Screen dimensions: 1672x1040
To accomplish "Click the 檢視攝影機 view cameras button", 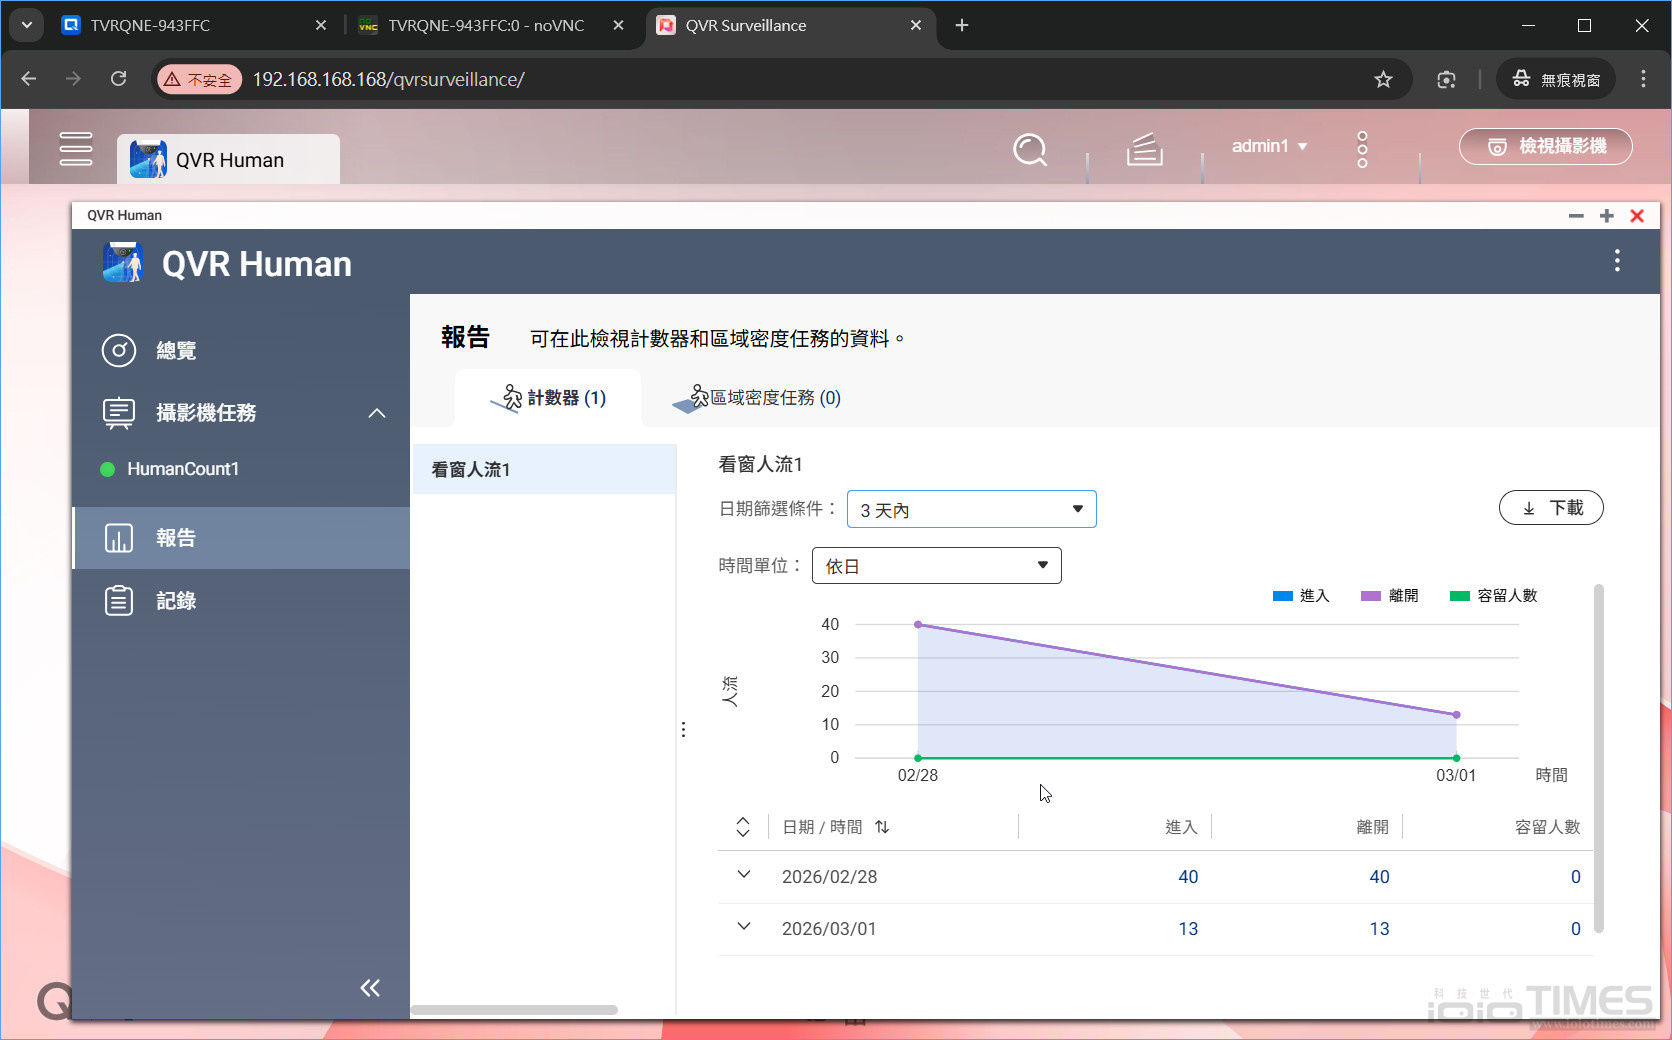I will 1545,146.
